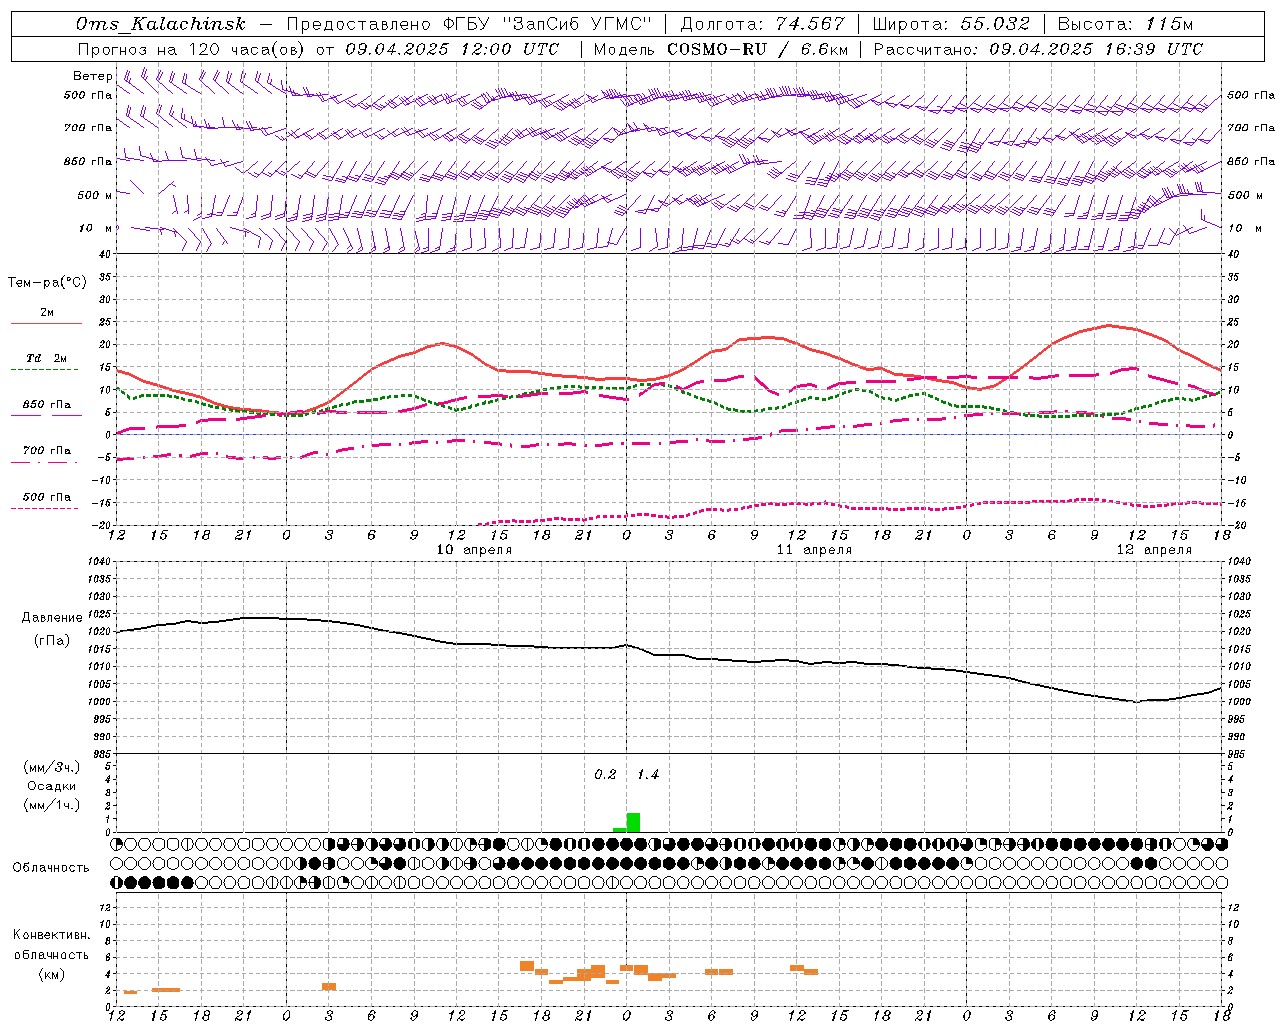Select the 'Тем-ра(°C)' temperature axis label

(47, 283)
